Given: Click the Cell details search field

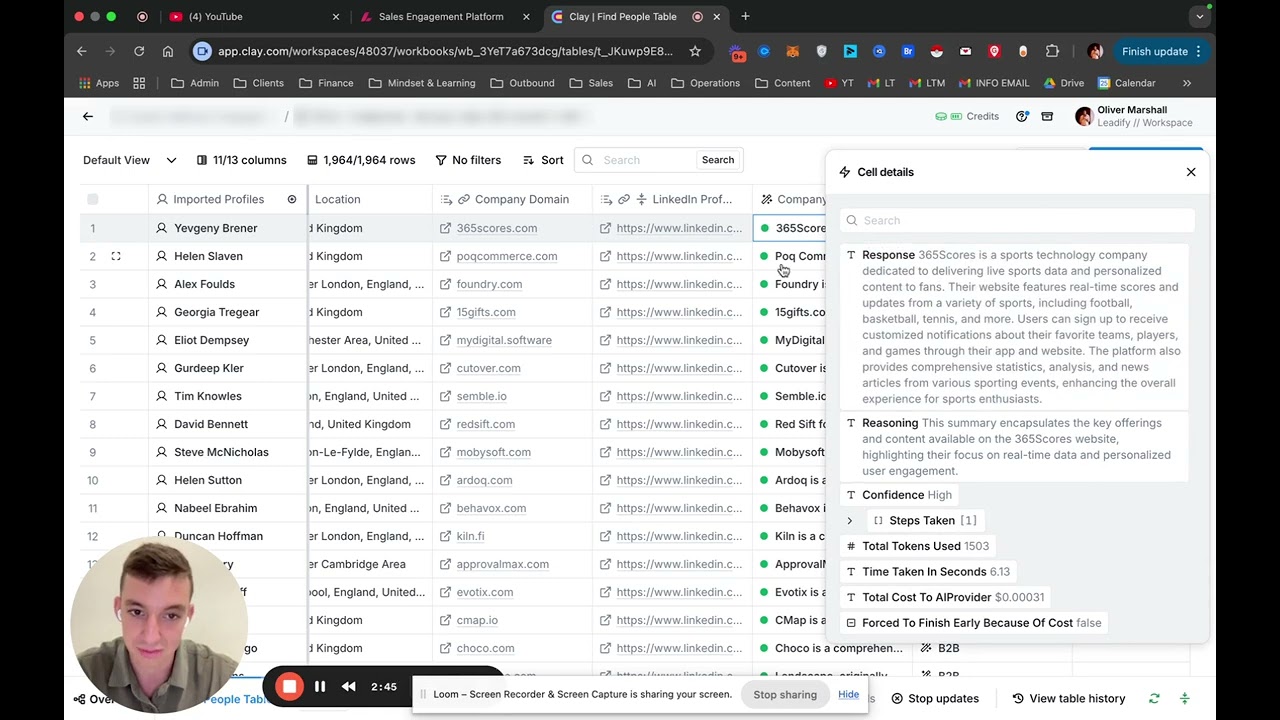Looking at the screenshot, I should click(x=1019, y=220).
